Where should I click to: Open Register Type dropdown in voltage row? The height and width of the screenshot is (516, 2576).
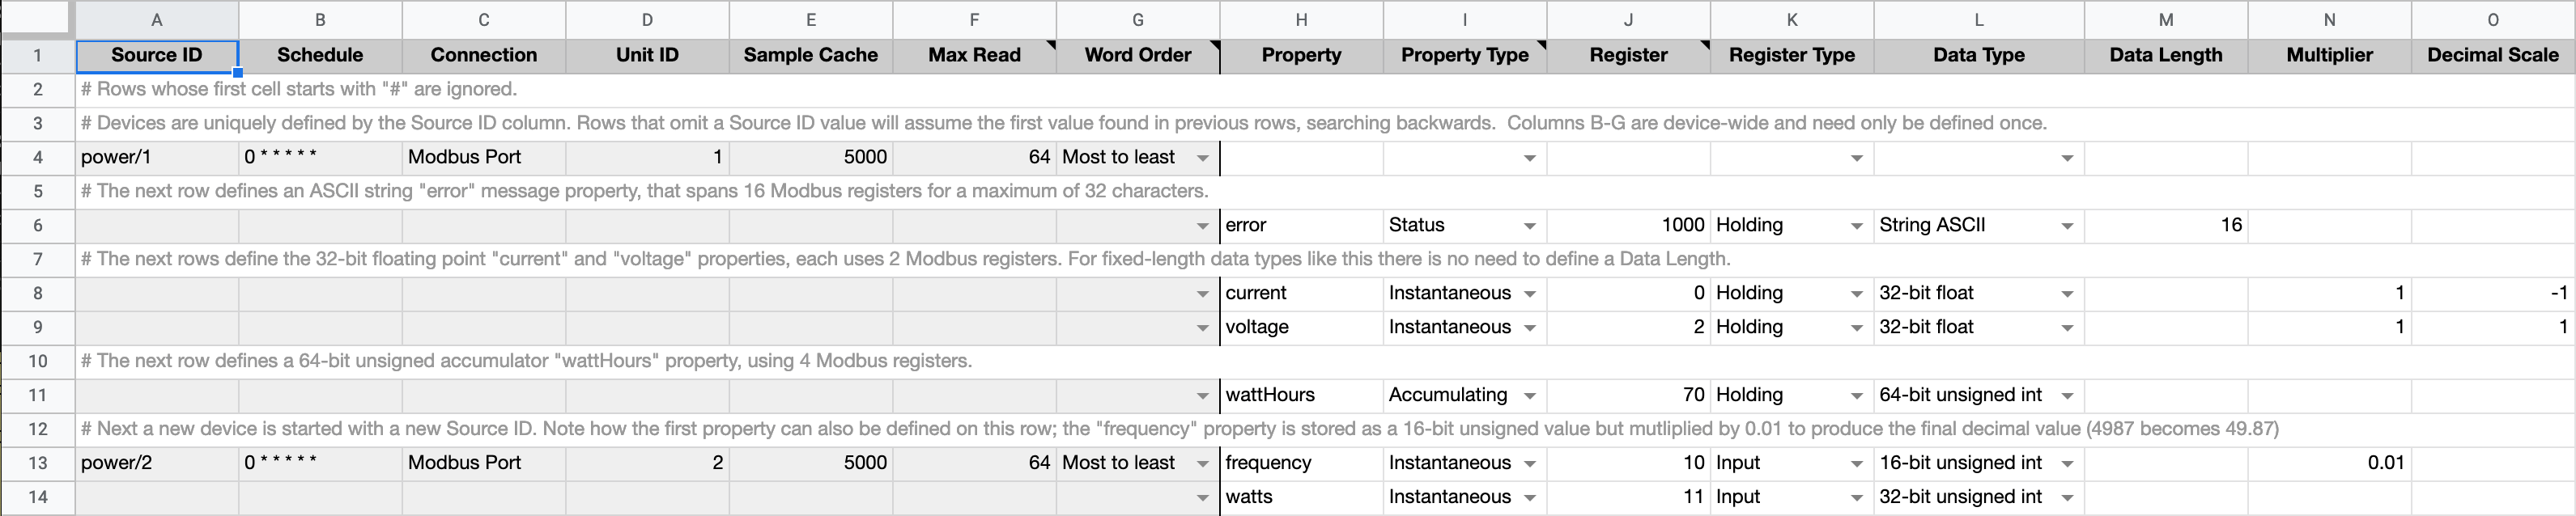click(x=1856, y=328)
